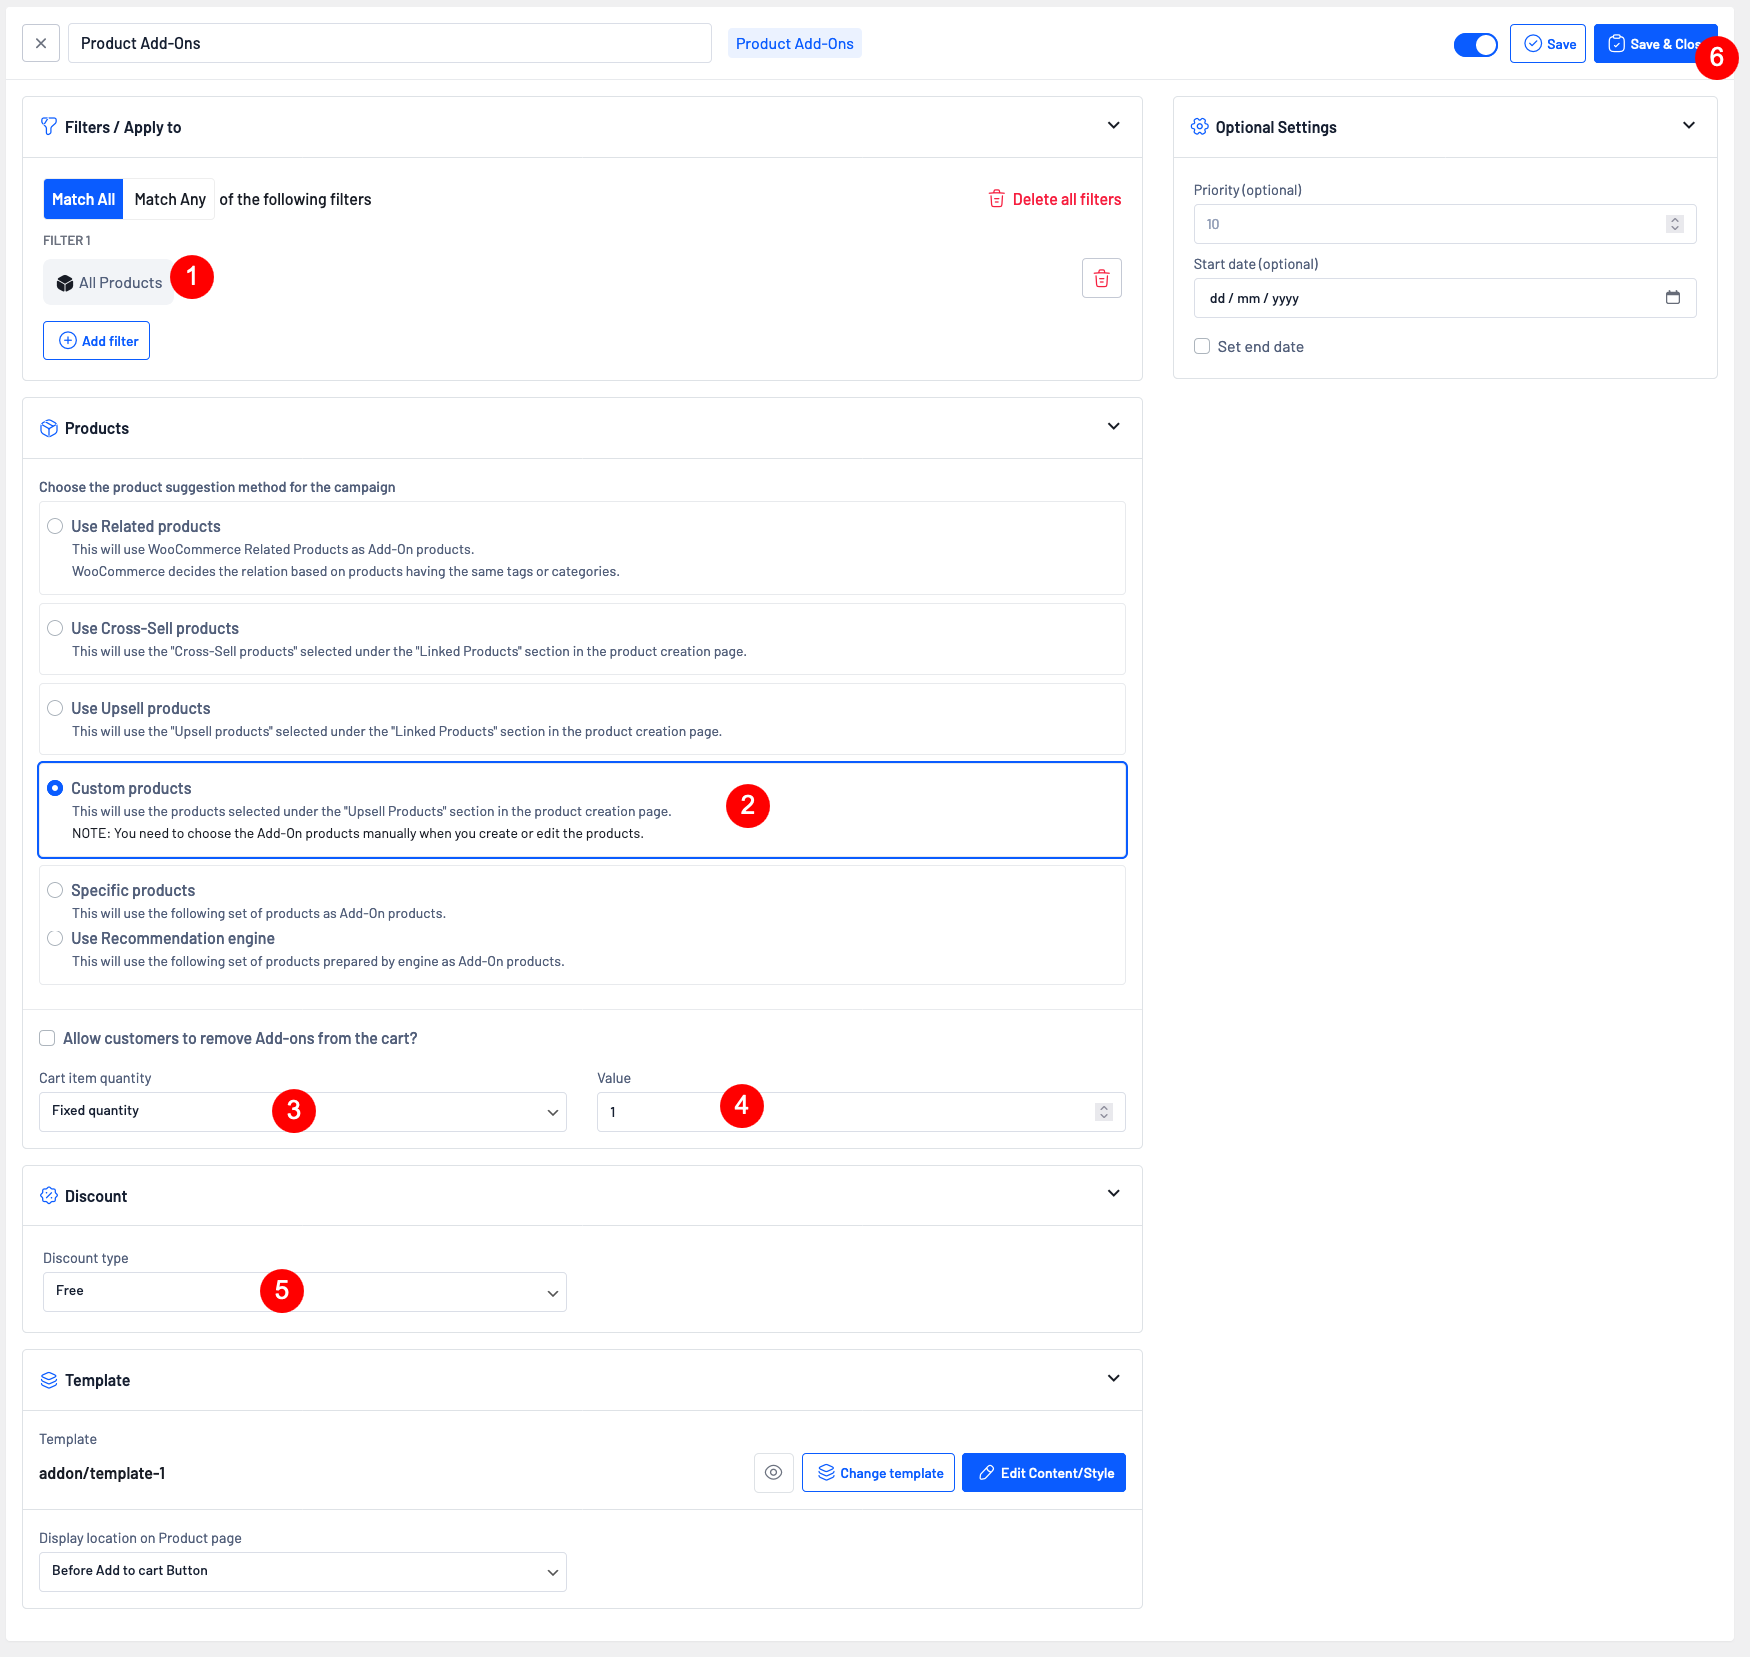Preview template with the eye icon
The image size is (1750, 1657).
click(x=773, y=1473)
